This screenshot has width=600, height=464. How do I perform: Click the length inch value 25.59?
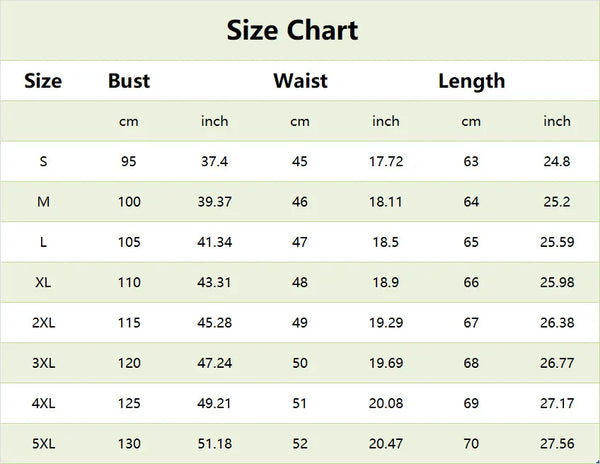coord(557,242)
